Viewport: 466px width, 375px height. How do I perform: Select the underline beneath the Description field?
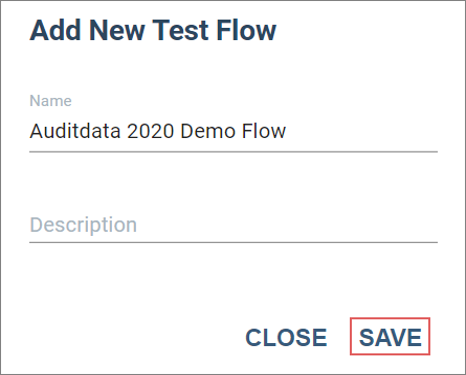pos(233,242)
